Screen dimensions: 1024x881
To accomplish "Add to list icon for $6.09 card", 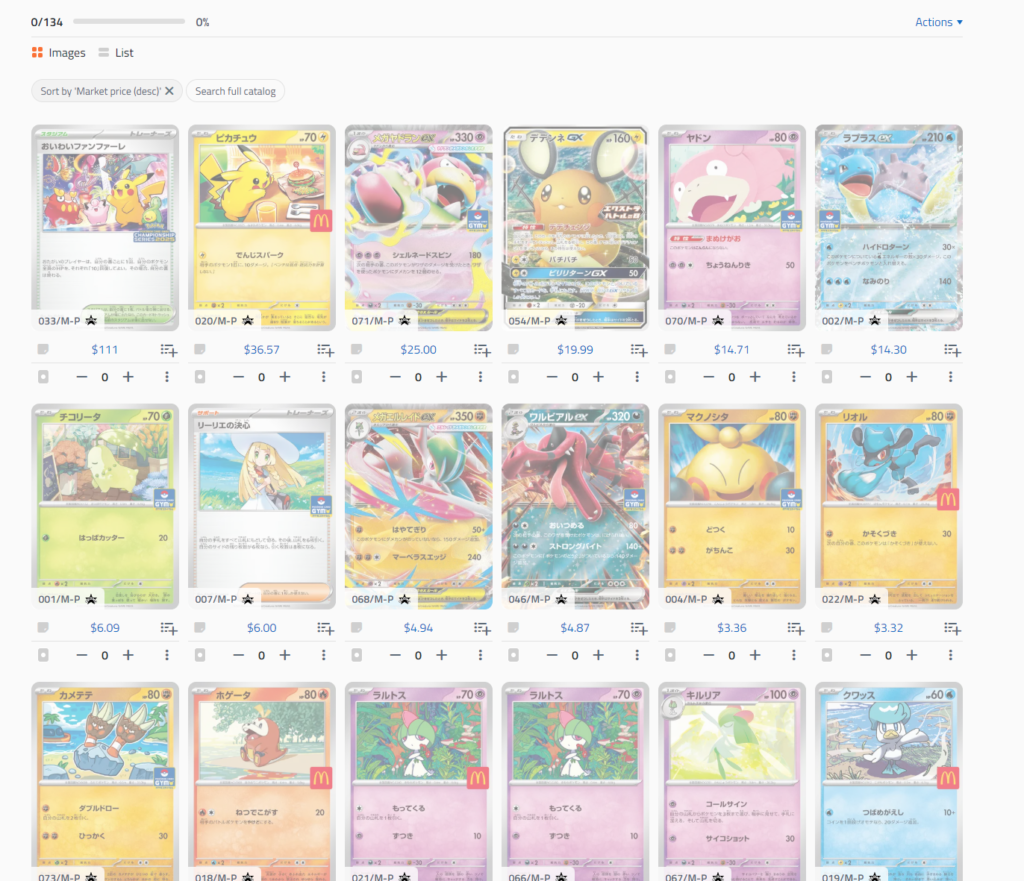I will [x=168, y=628].
